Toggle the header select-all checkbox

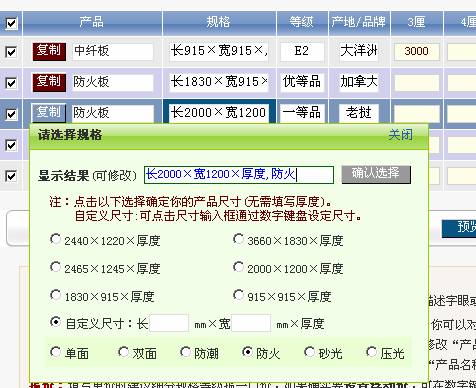tap(11, 23)
